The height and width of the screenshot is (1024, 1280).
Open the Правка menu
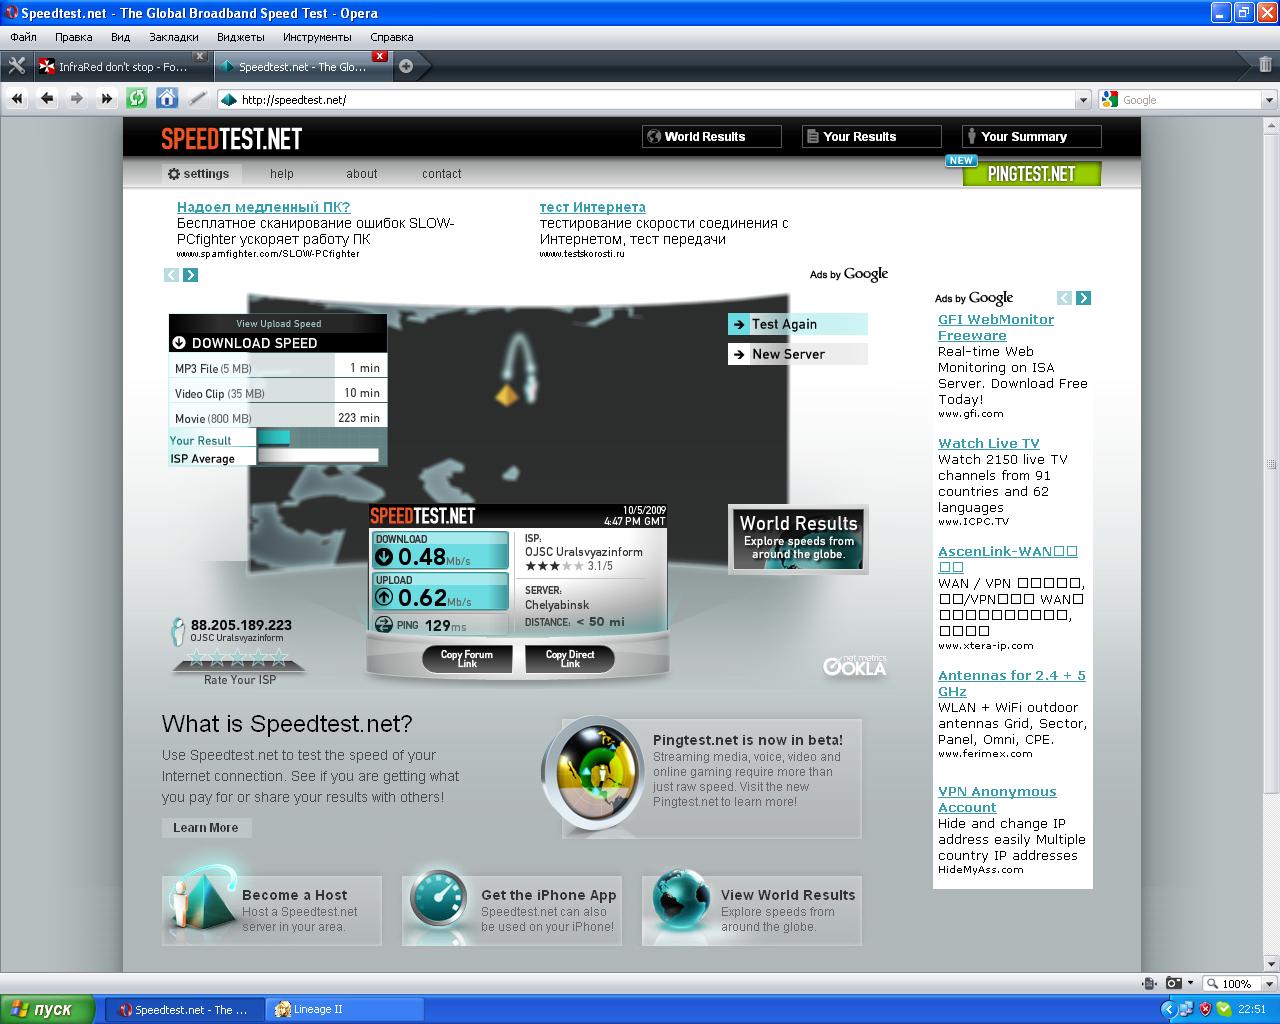[x=74, y=37]
